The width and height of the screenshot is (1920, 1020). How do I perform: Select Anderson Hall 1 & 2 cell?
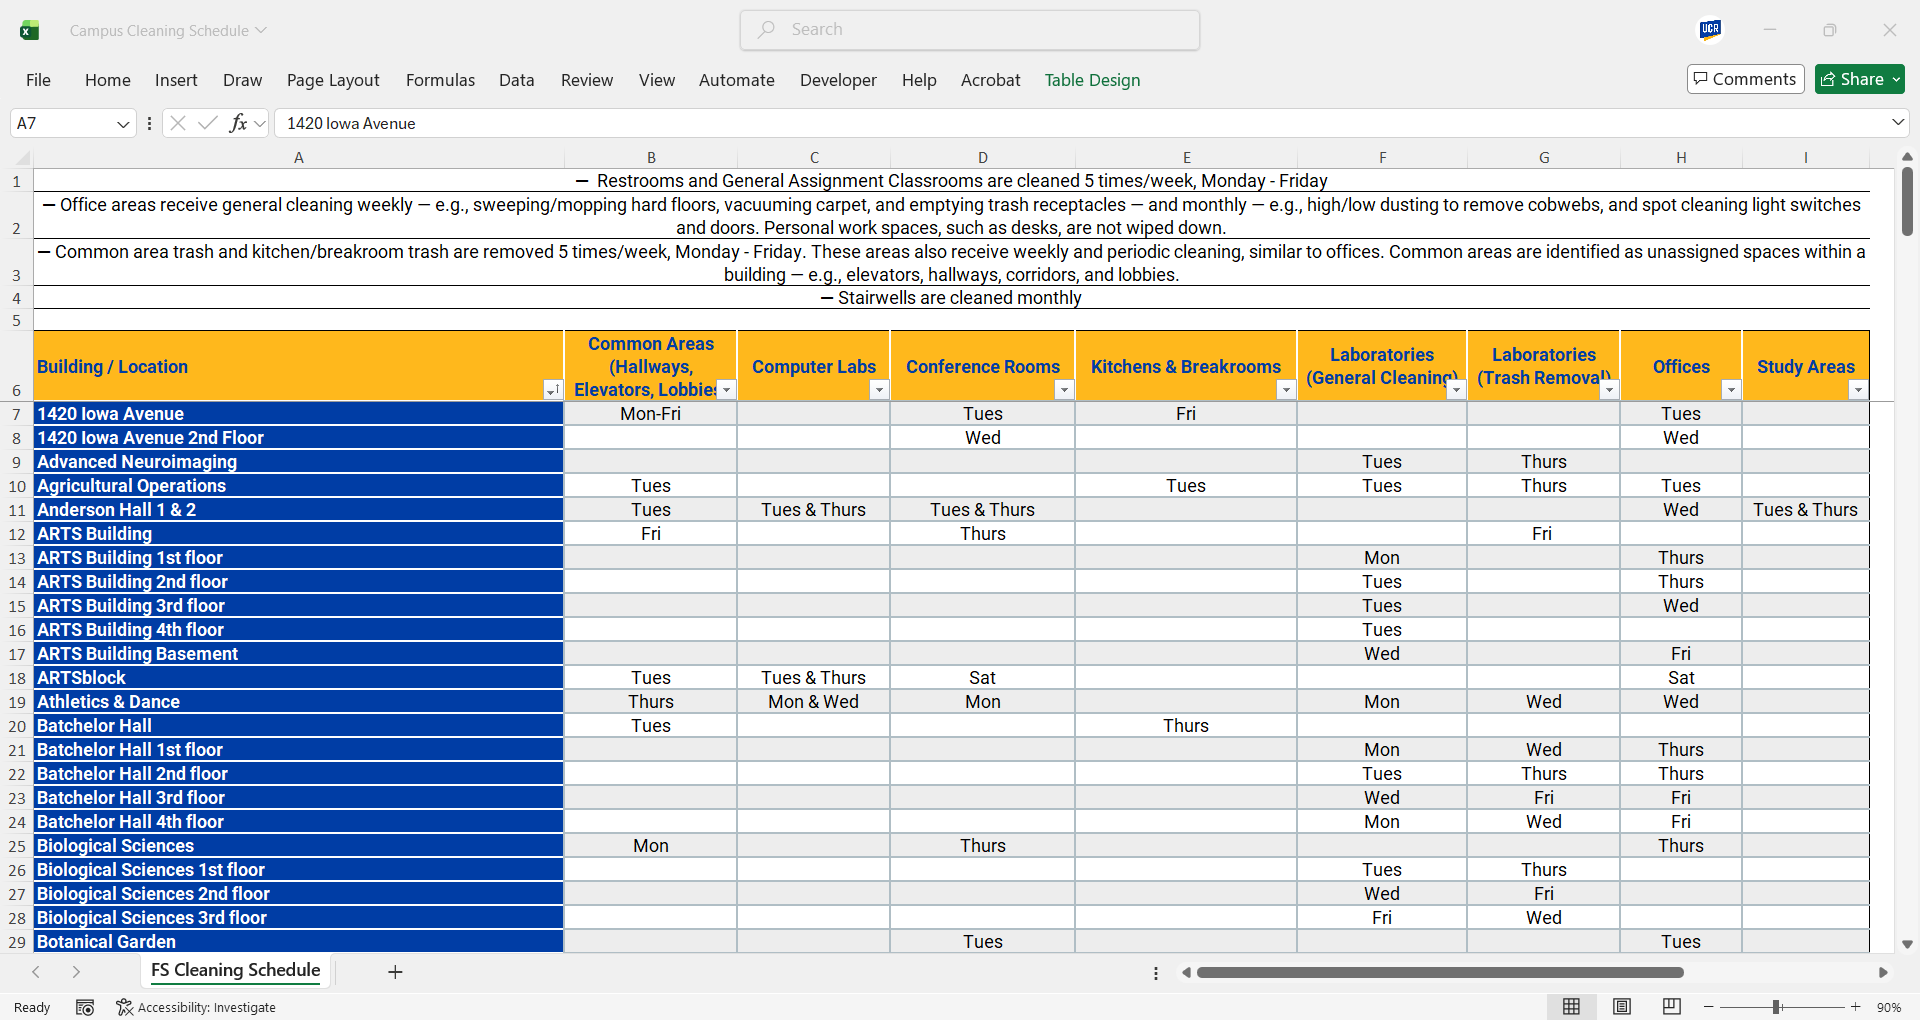[x=298, y=510]
